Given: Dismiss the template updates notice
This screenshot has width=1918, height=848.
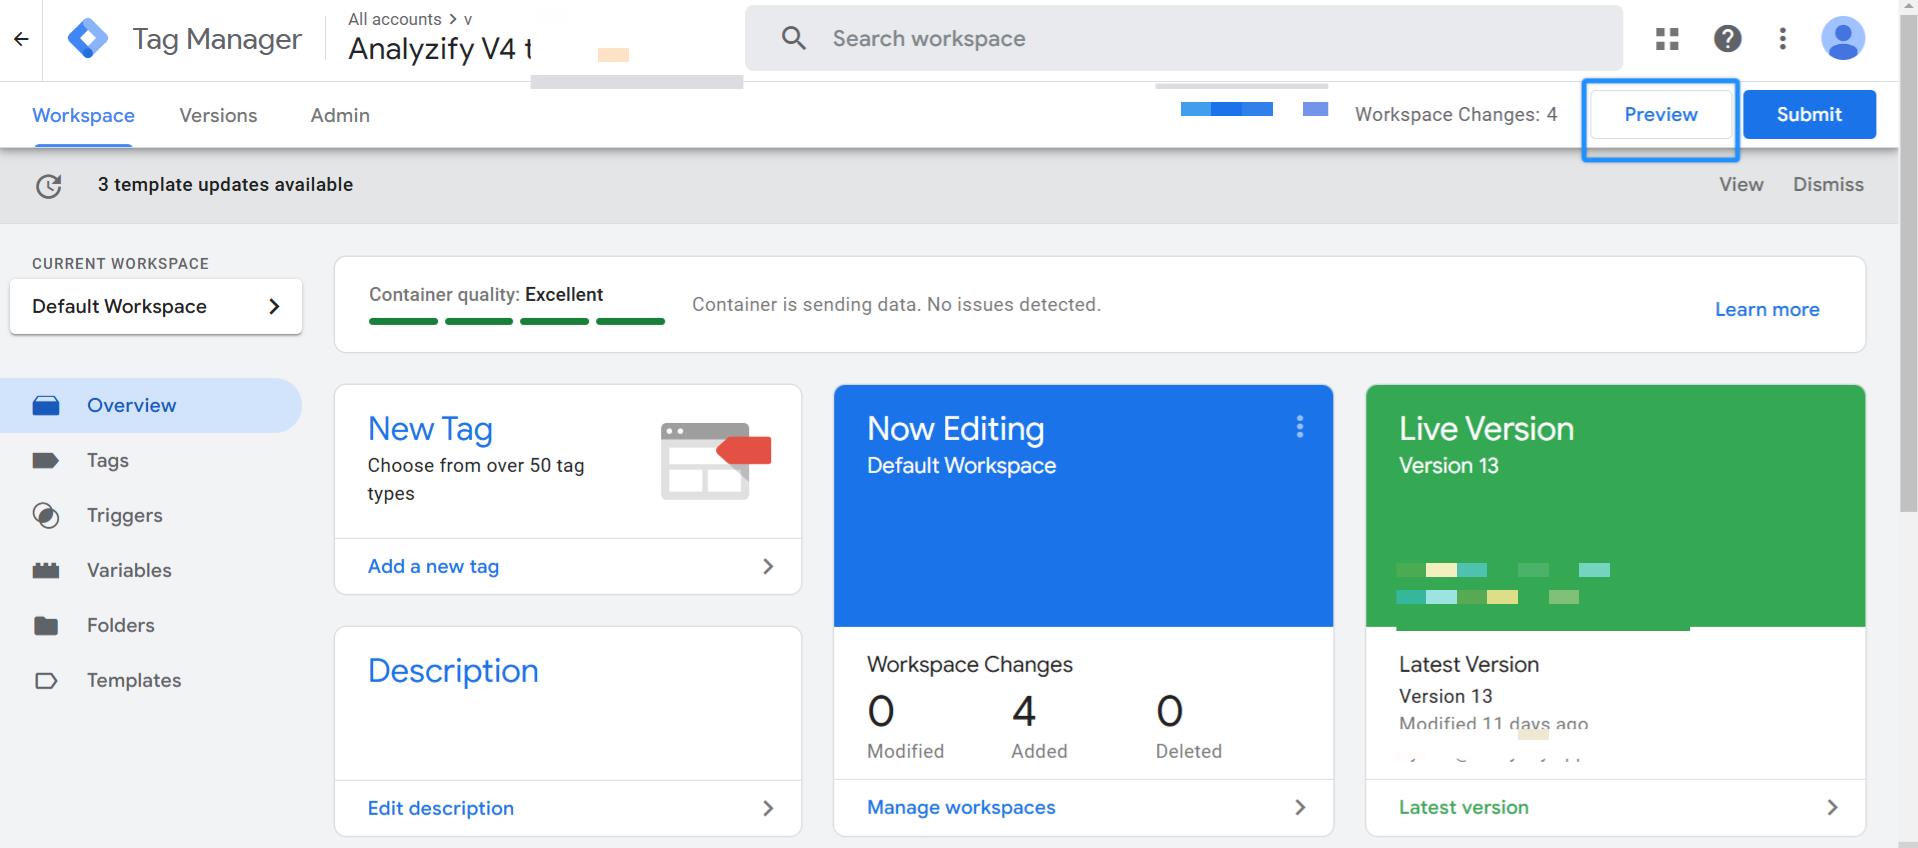Looking at the screenshot, I should coord(1828,185).
